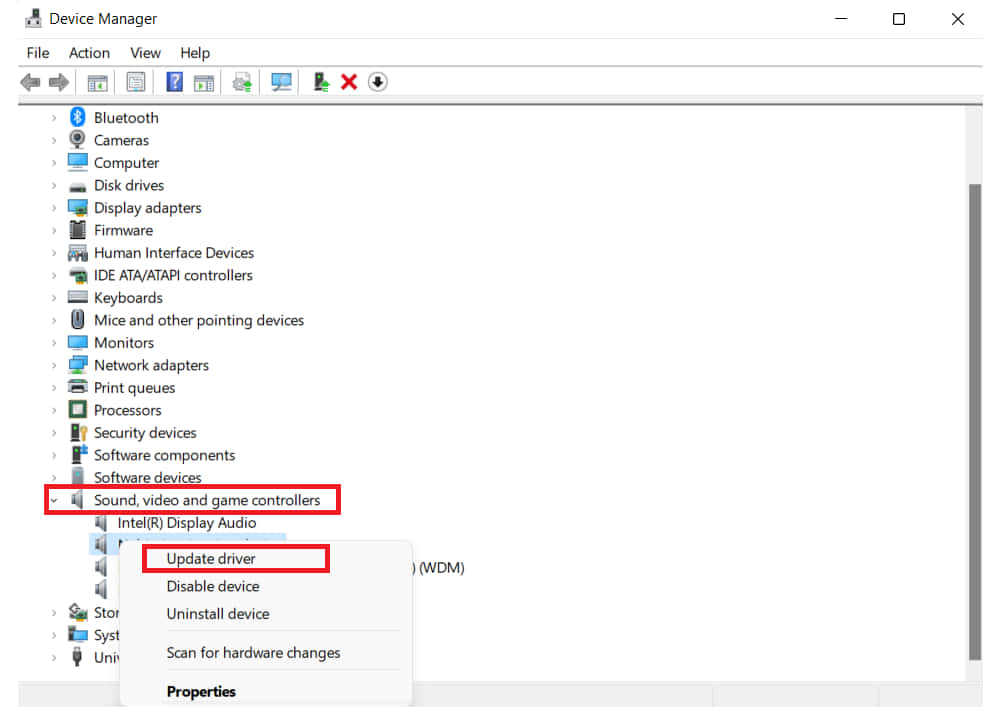Expand the Monitors category

(54, 343)
